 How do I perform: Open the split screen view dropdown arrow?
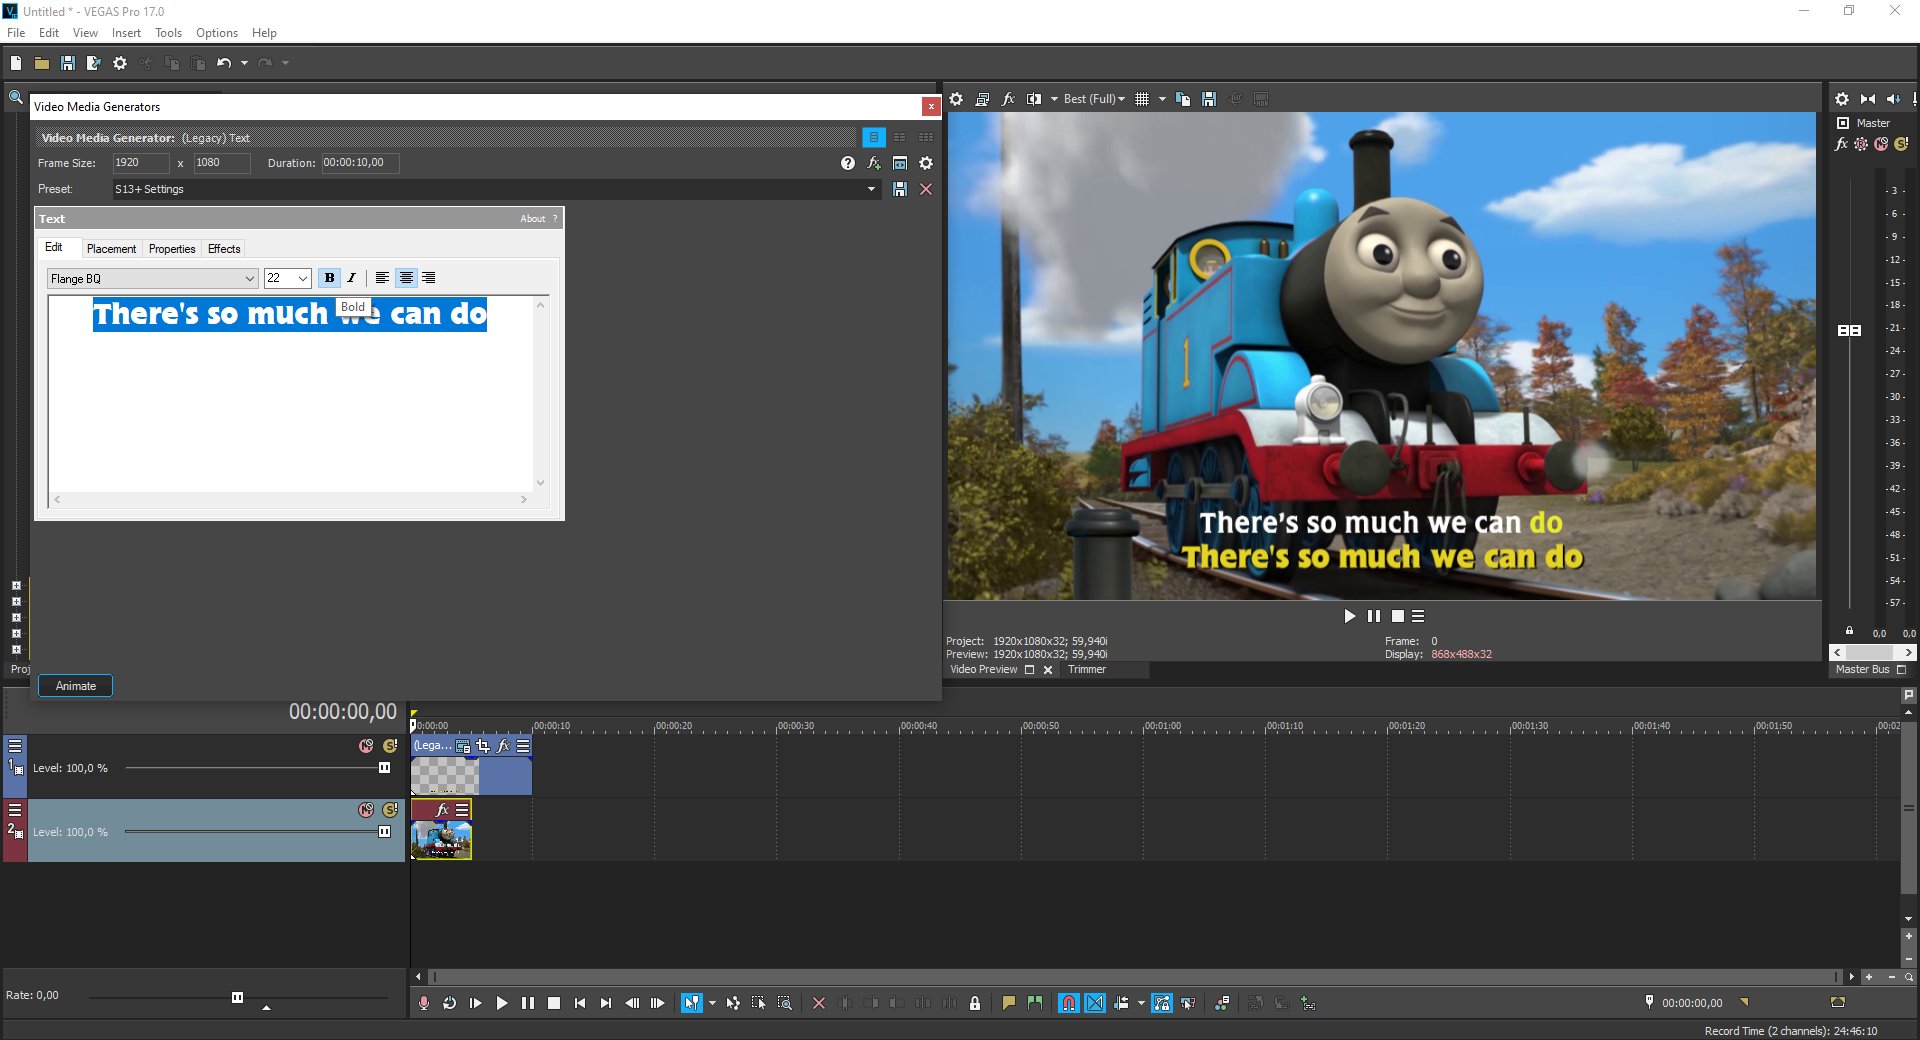[x=1054, y=99]
